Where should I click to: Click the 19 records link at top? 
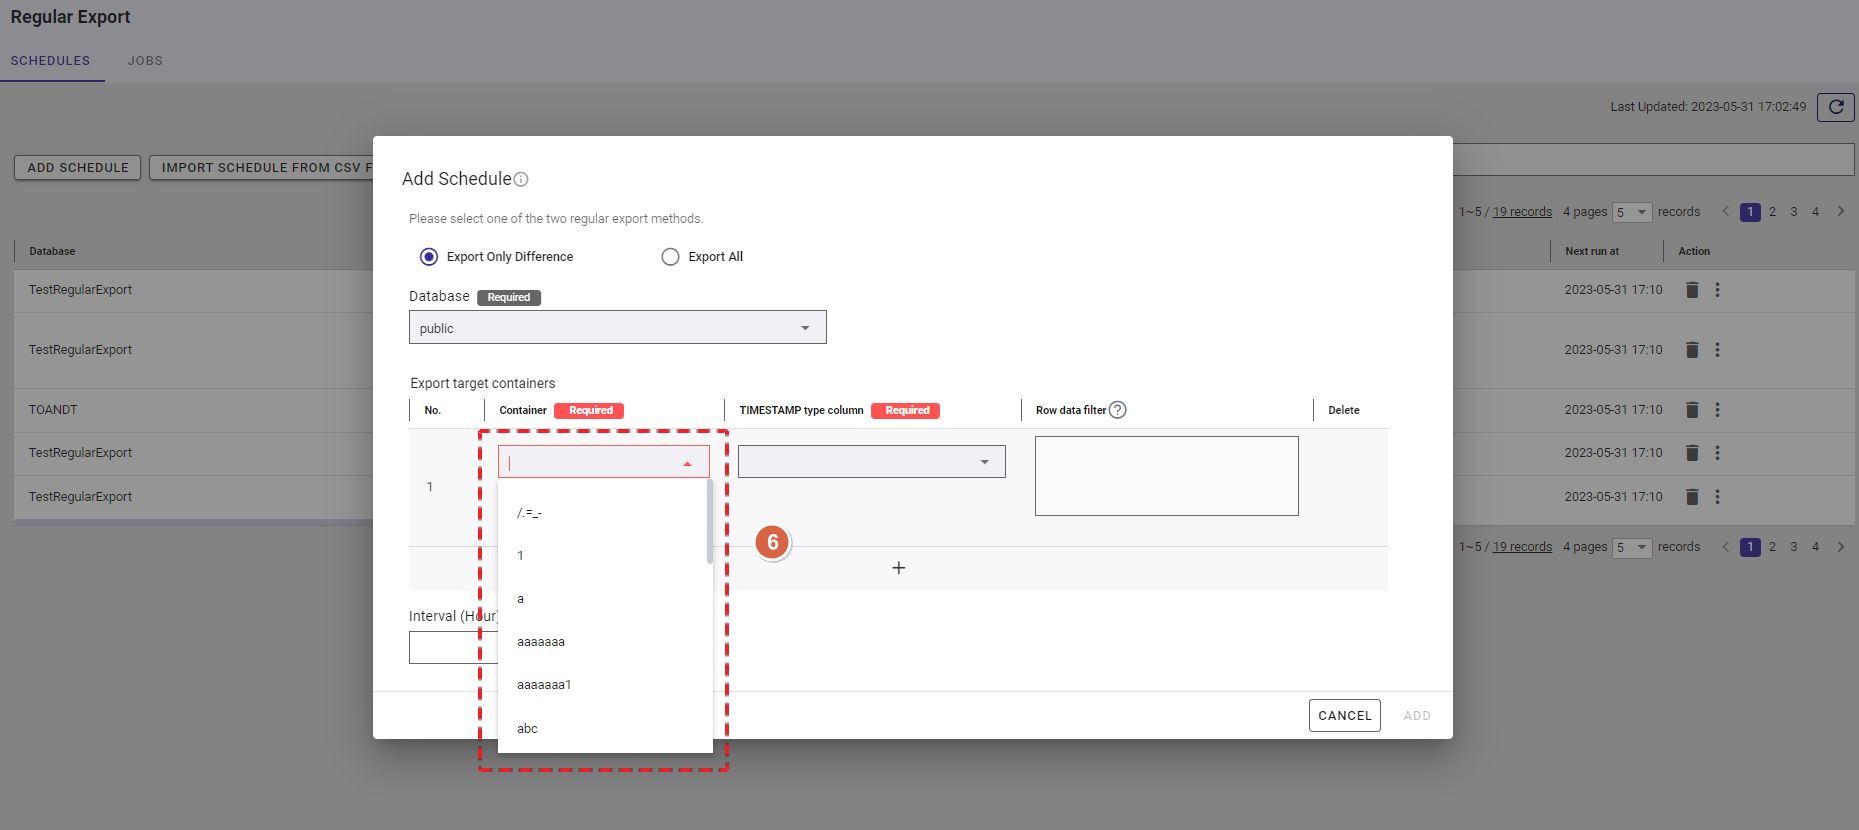pos(1522,212)
